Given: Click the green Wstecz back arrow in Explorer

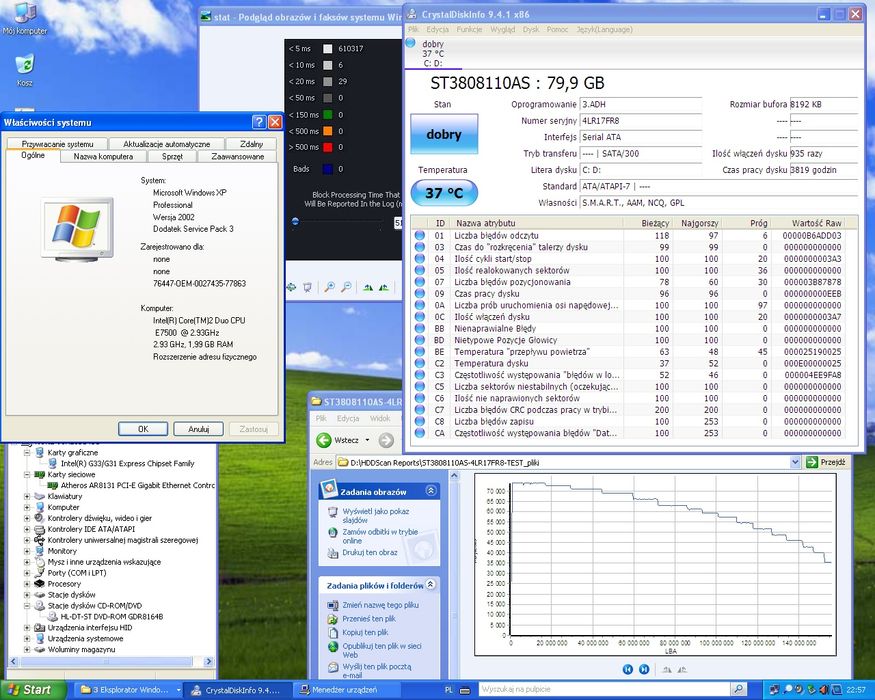Looking at the screenshot, I should coord(324,440).
